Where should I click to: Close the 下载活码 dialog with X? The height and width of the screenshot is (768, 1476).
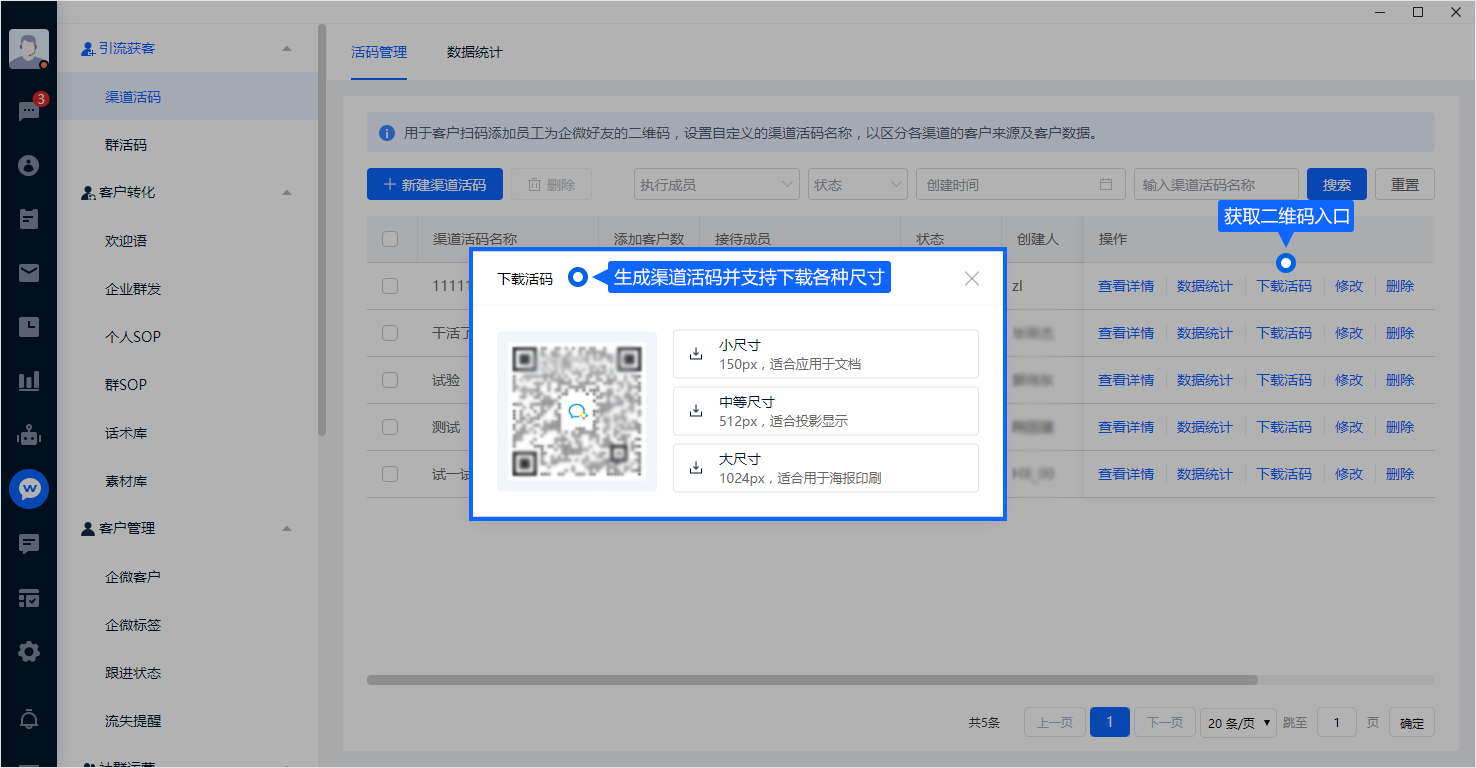click(971, 279)
